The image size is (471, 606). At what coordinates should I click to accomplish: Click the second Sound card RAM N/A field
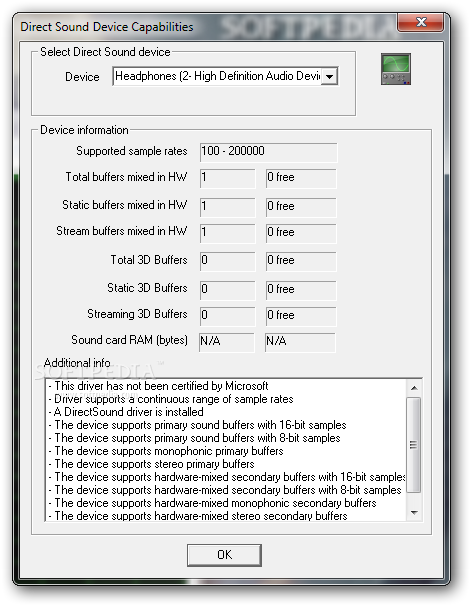[300, 342]
